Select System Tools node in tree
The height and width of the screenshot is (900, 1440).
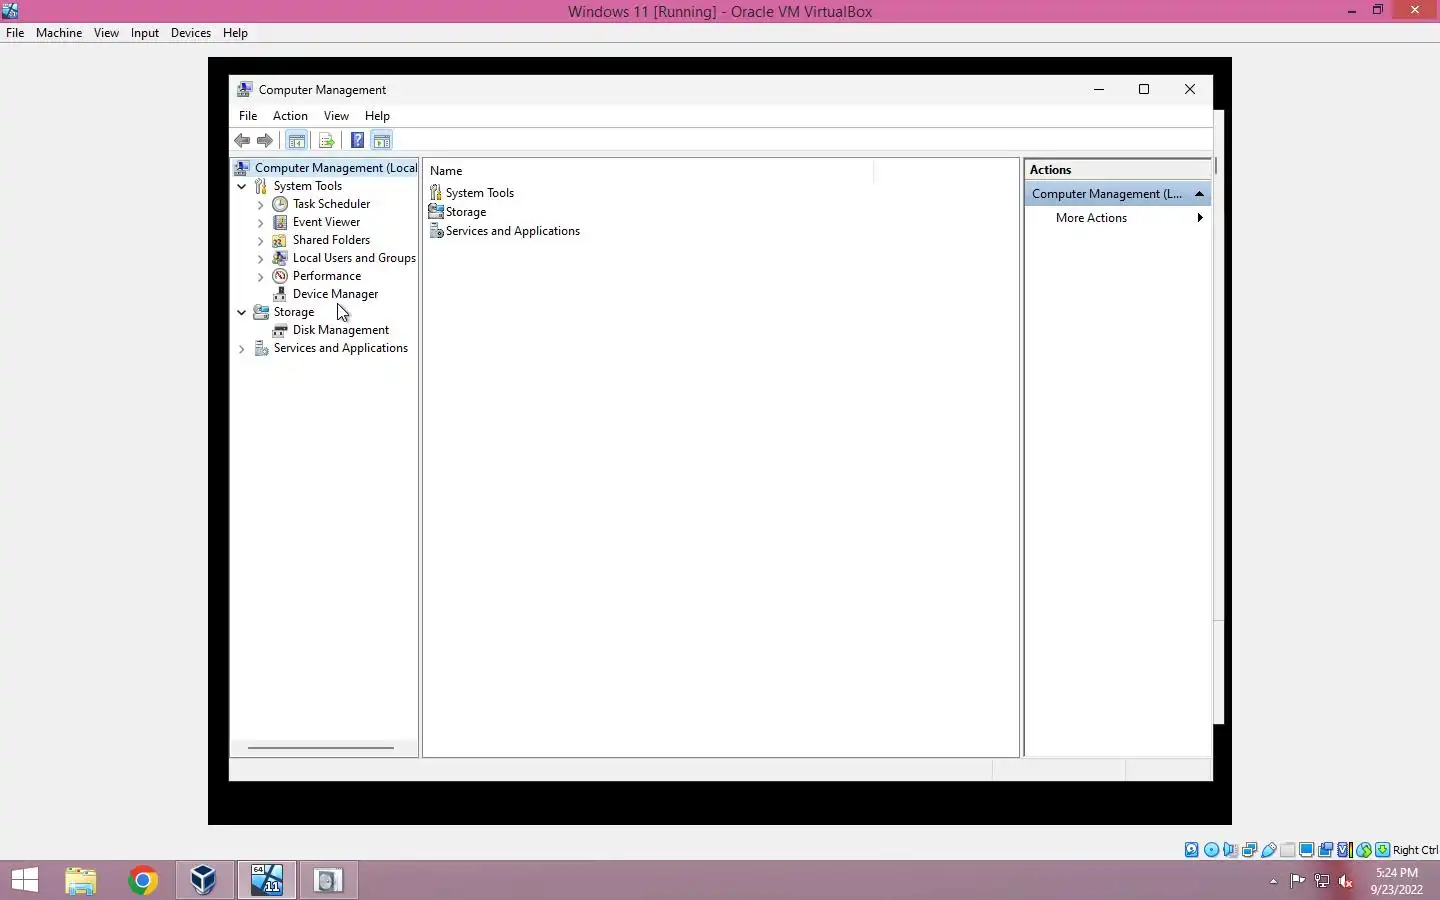pyautogui.click(x=307, y=186)
